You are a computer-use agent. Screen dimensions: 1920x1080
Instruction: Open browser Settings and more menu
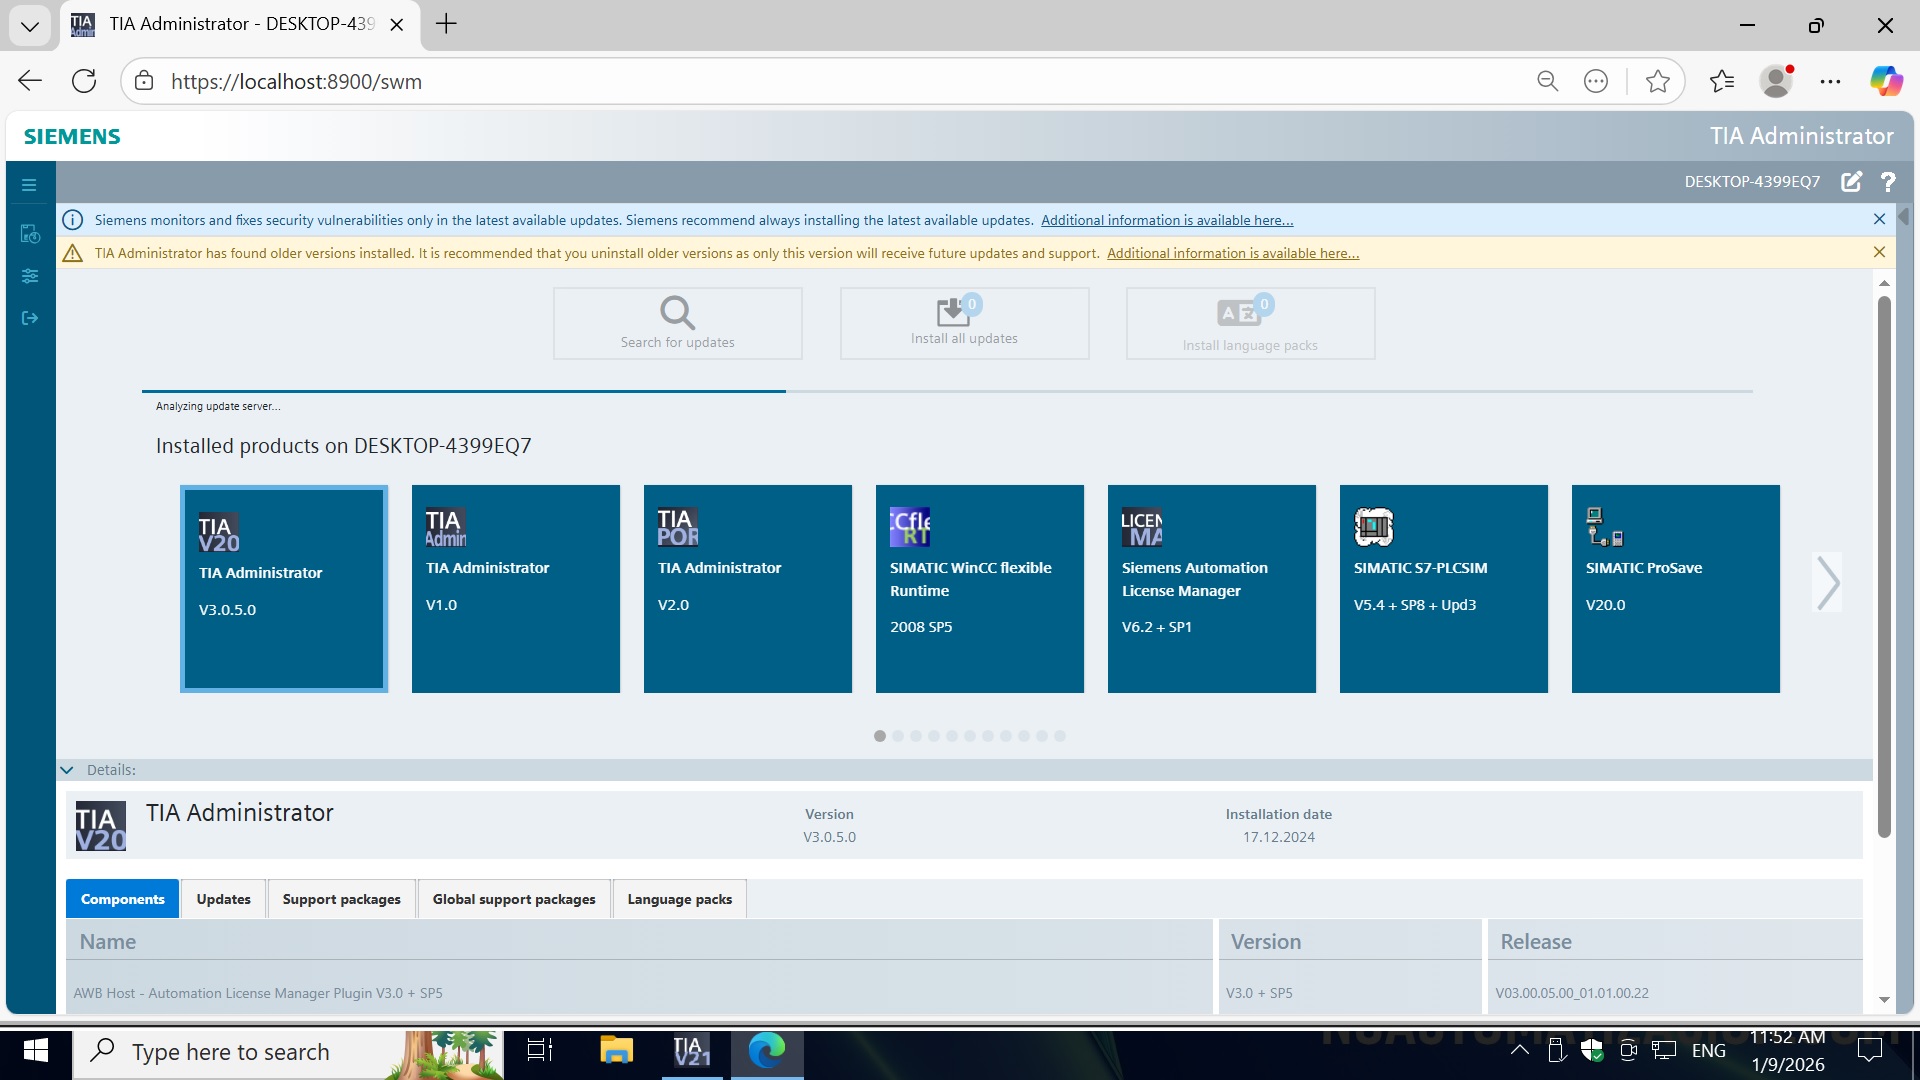(1830, 81)
